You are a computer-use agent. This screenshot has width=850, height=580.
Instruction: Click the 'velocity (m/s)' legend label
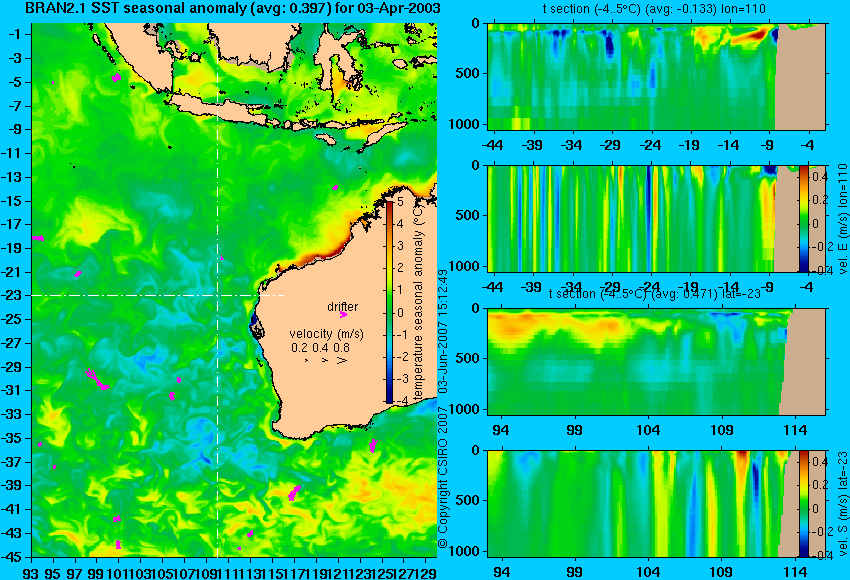pyautogui.click(x=326, y=334)
